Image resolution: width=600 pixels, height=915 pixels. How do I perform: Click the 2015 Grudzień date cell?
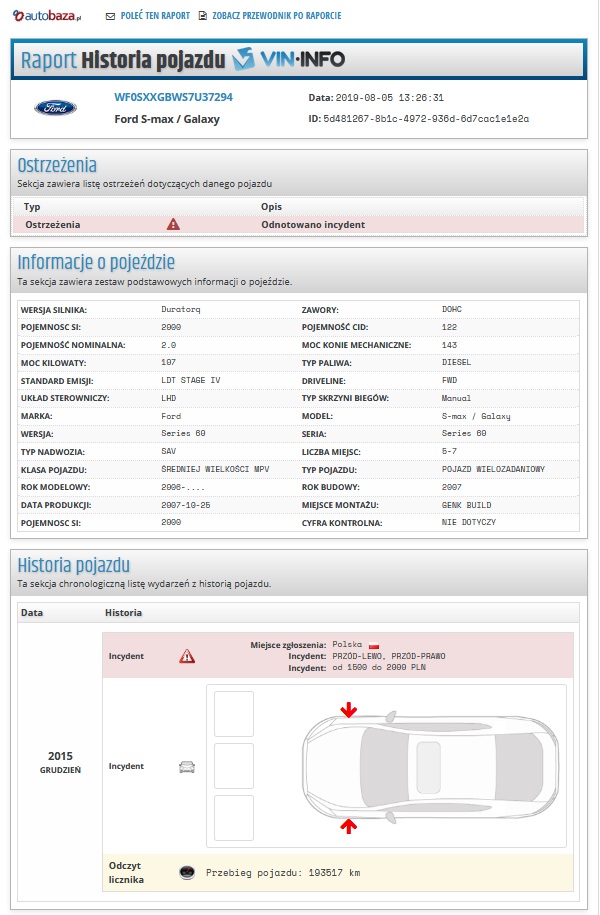point(60,762)
